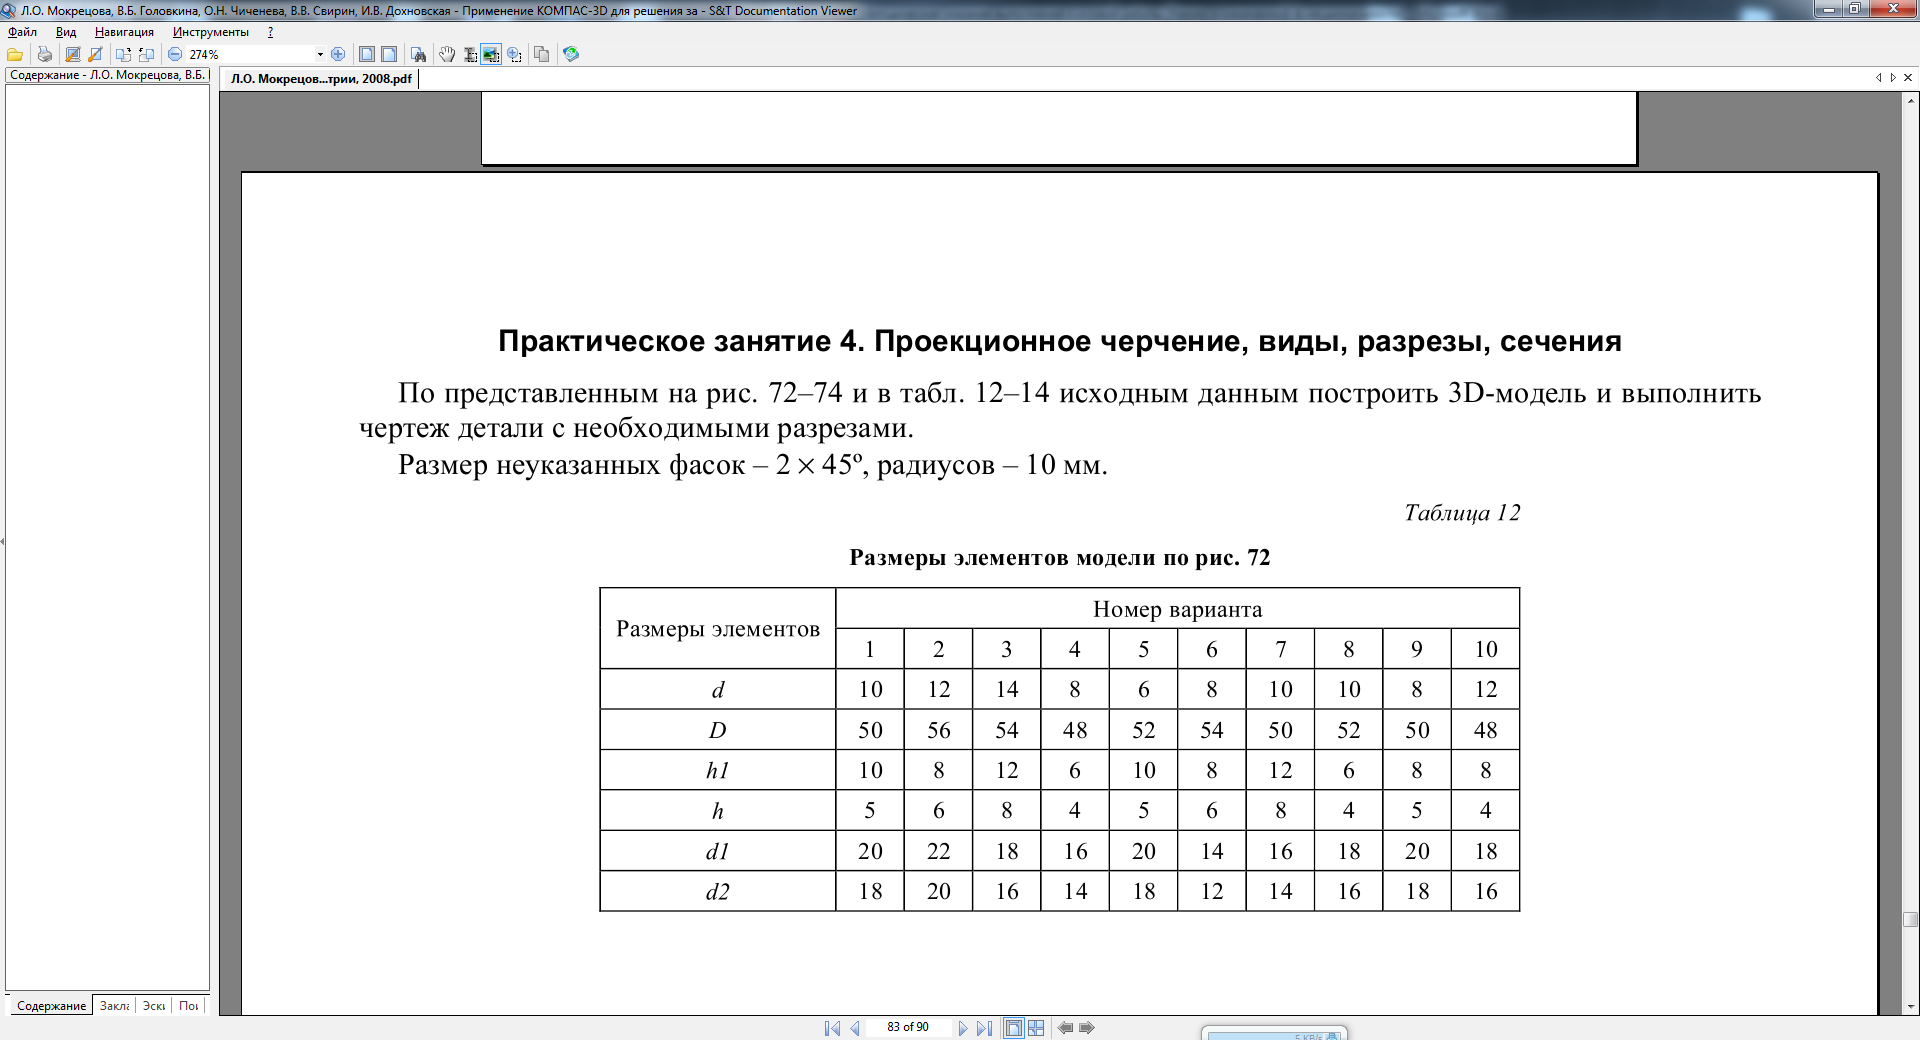This screenshot has height=1040, width=1920.
Task: Click the D row label cell
Action: click(x=717, y=730)
